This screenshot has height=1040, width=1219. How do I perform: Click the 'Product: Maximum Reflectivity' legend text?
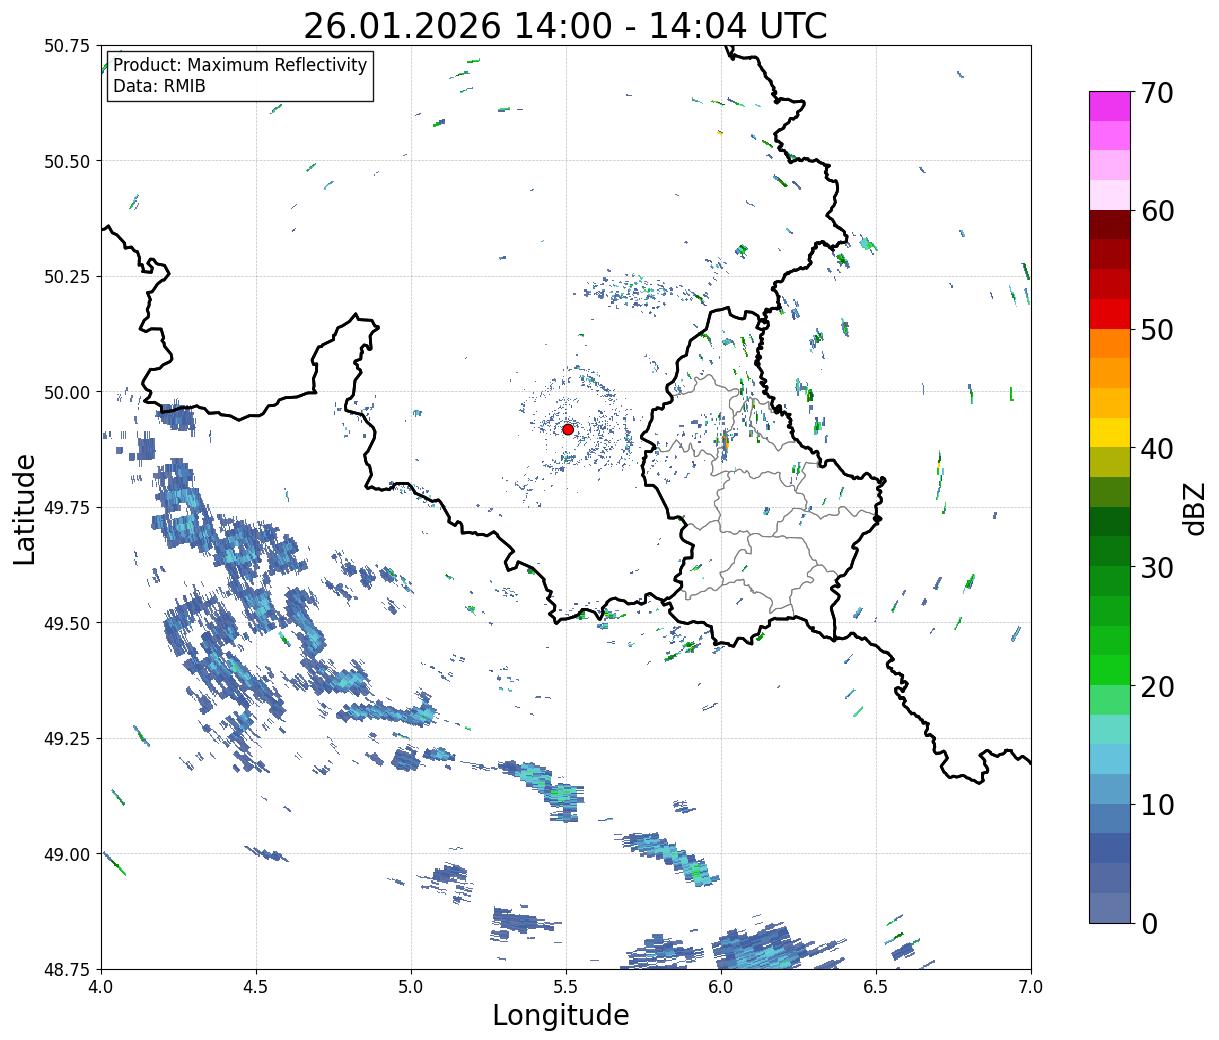click(x=240, y=65)
